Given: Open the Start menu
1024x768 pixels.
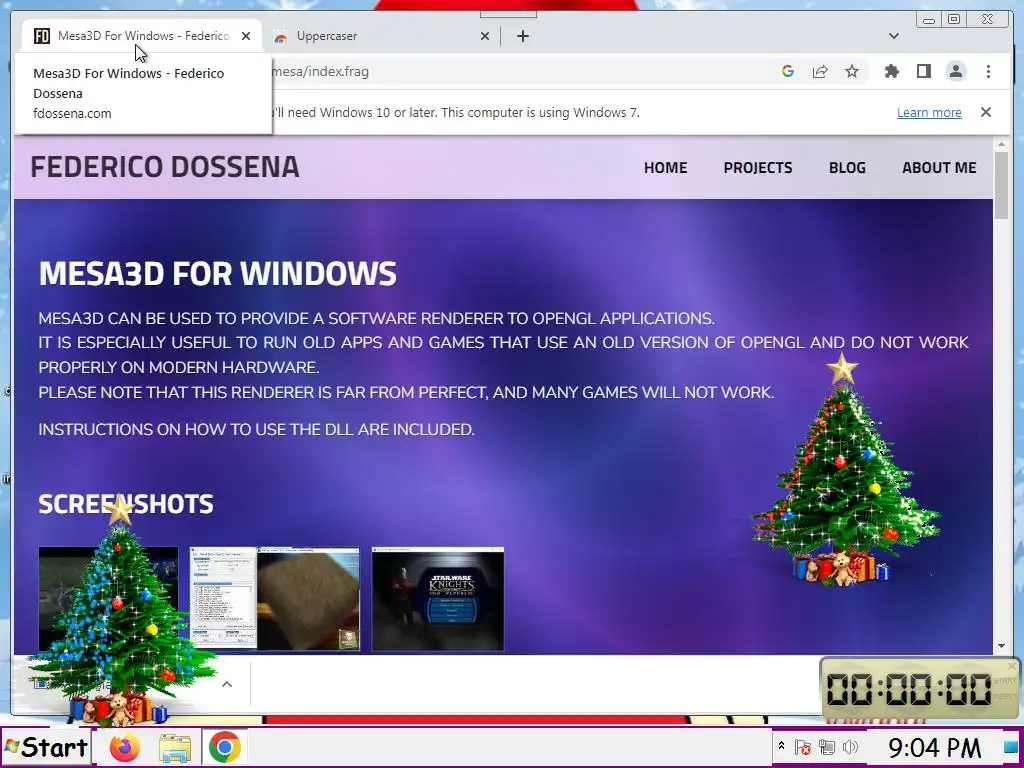Looking at the screenshot, I should (x=46, y=747).
